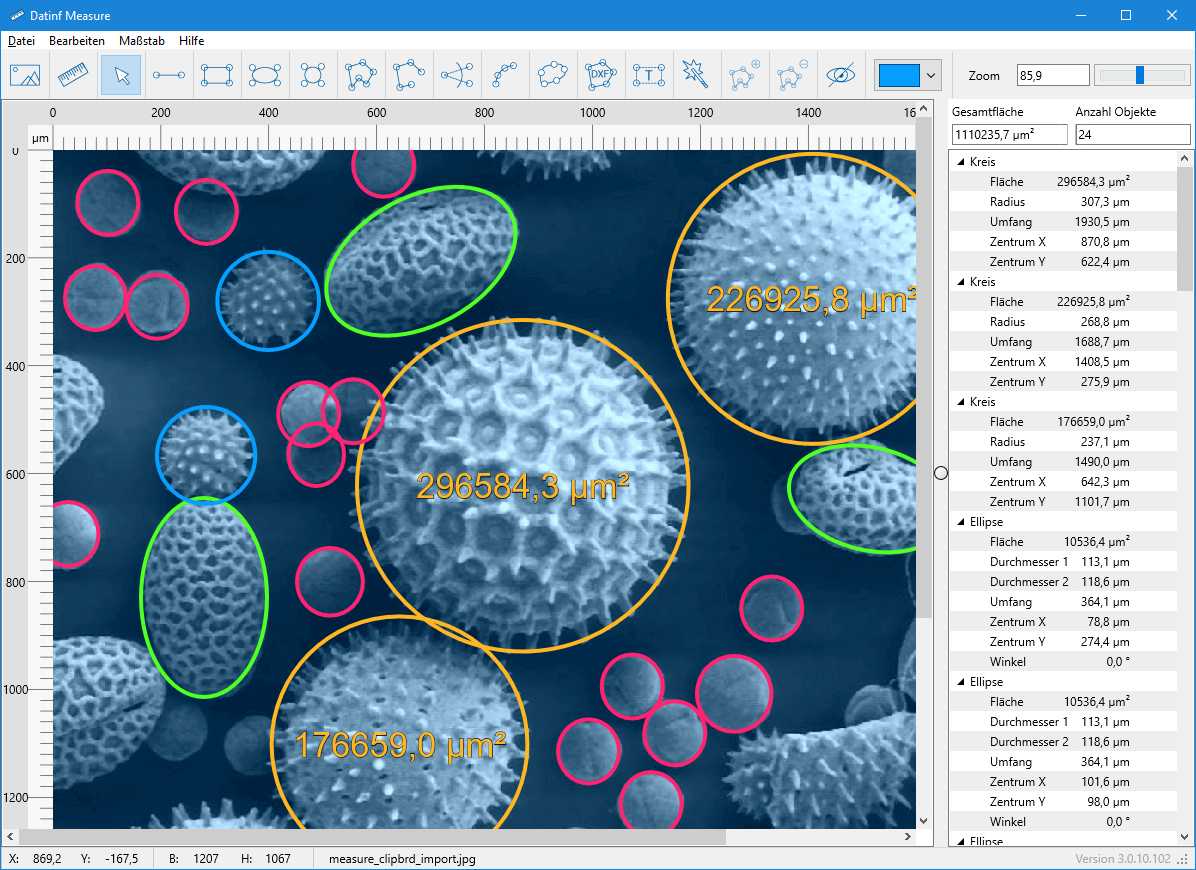The height and width of the screenshot is (870, 1196).
Task: Open the Bearbeiten menu
Action: point(76,41)
